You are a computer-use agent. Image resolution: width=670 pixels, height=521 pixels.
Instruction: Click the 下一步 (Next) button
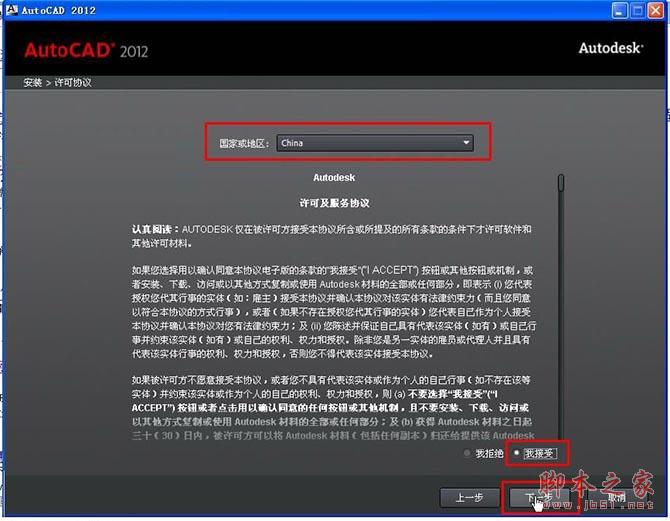point(538,497)
